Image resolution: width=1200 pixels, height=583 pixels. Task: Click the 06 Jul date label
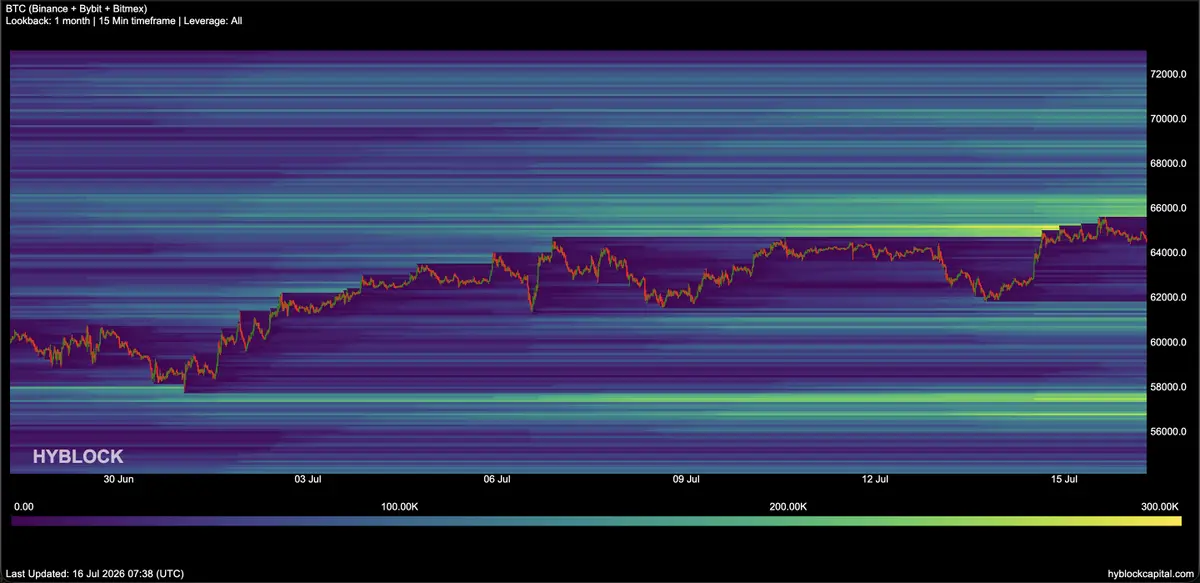[497, 480]
